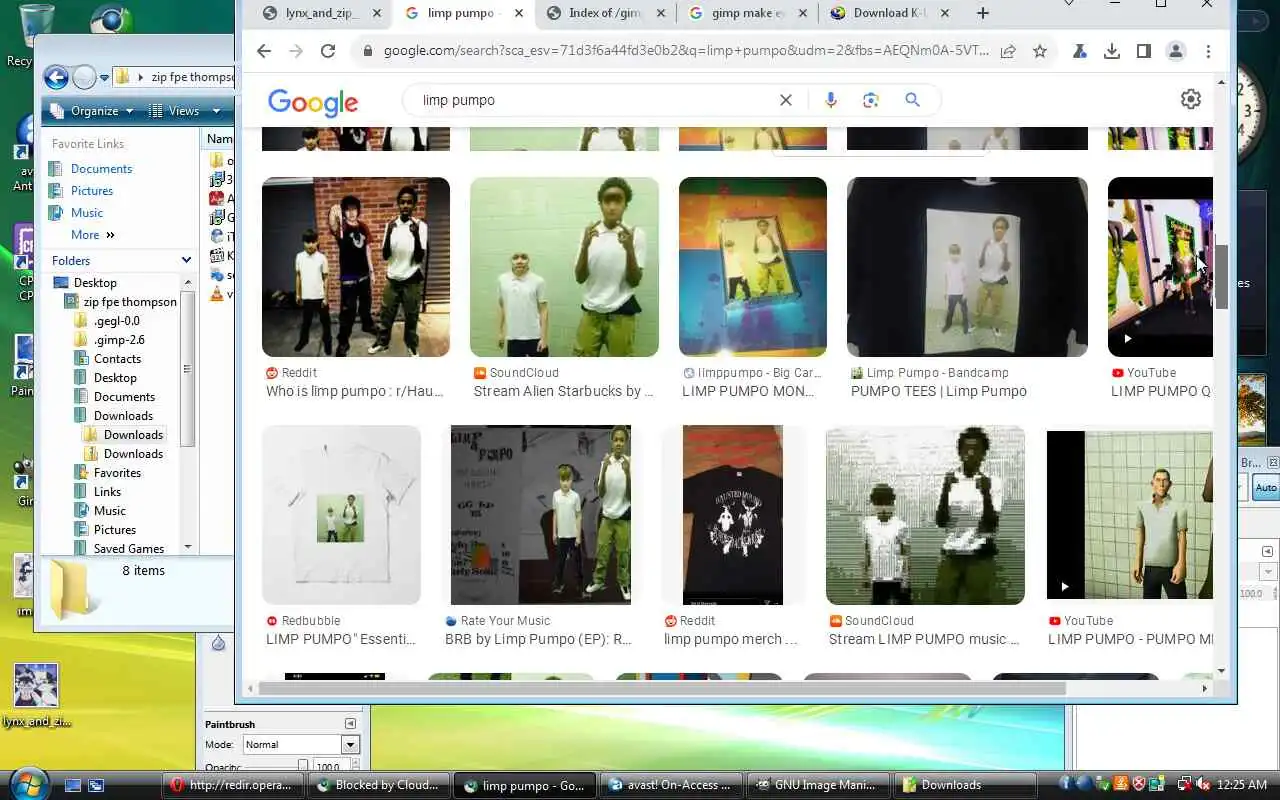1280x800 pixels.
Task: Select Contacts folder in tree
Action: tap(117, 359)
